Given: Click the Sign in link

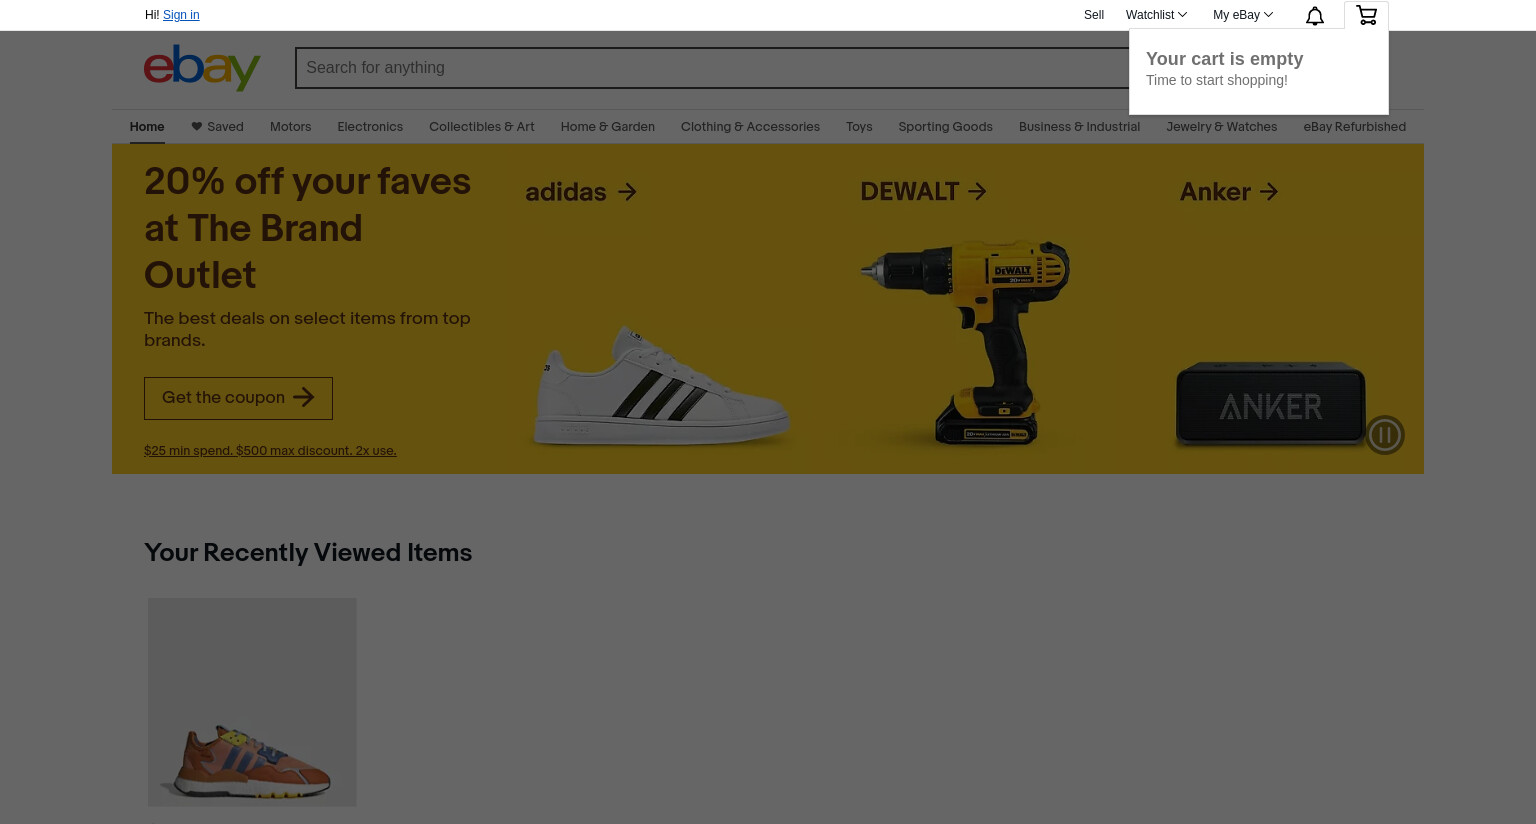Looking at the screenshot, I should coord(181,15).
